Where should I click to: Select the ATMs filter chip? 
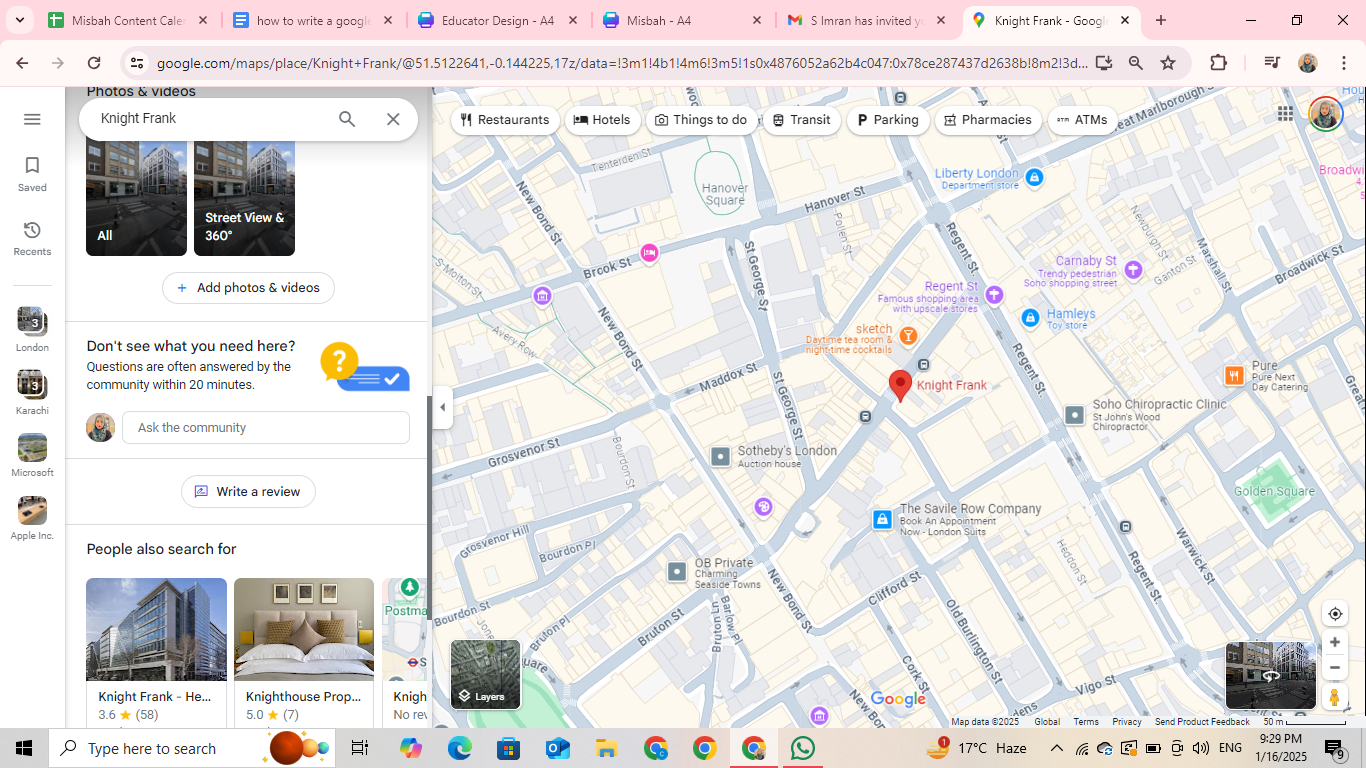click(1082, 120)
